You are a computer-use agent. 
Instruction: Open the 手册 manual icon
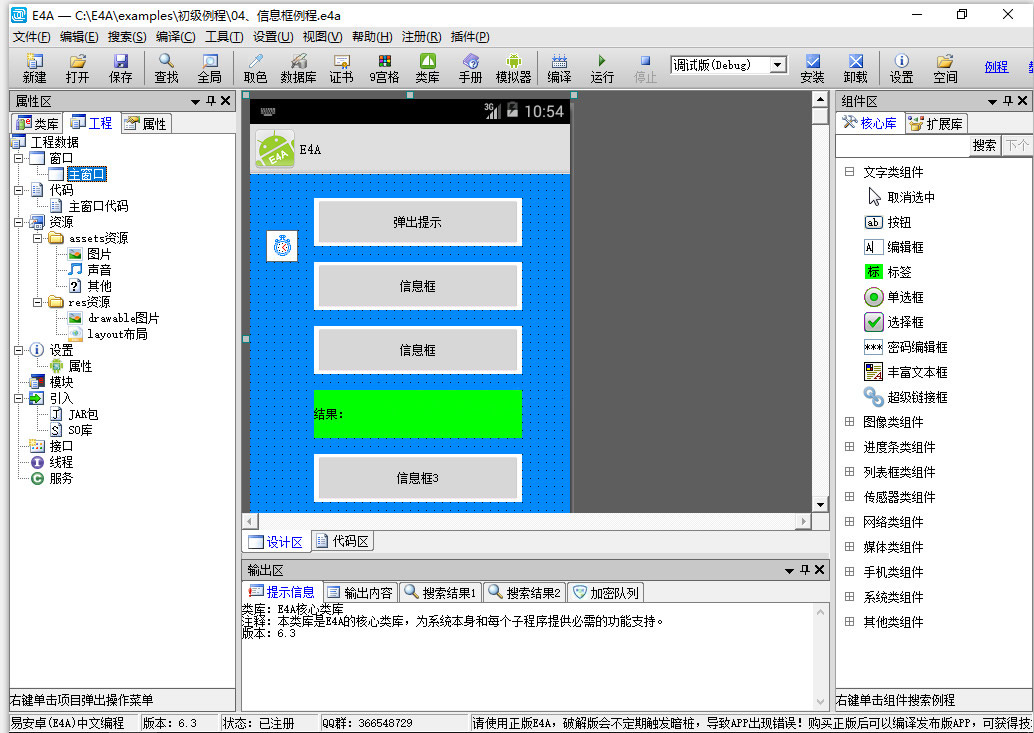tap(470, 68)
